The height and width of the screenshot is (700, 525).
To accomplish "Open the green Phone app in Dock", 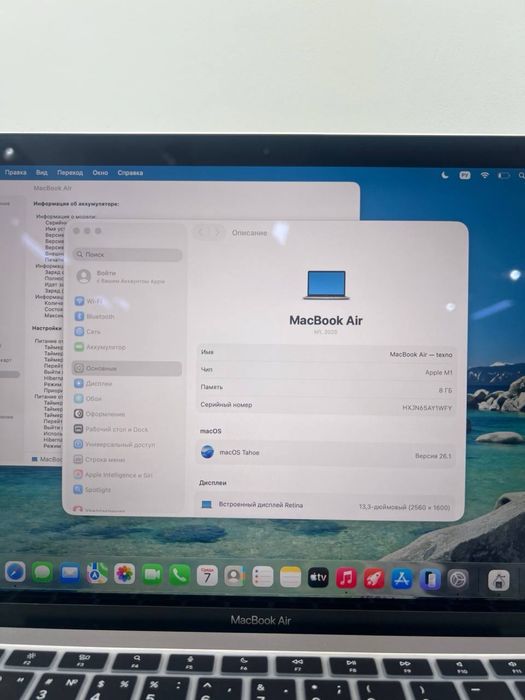I will [179, 575].
